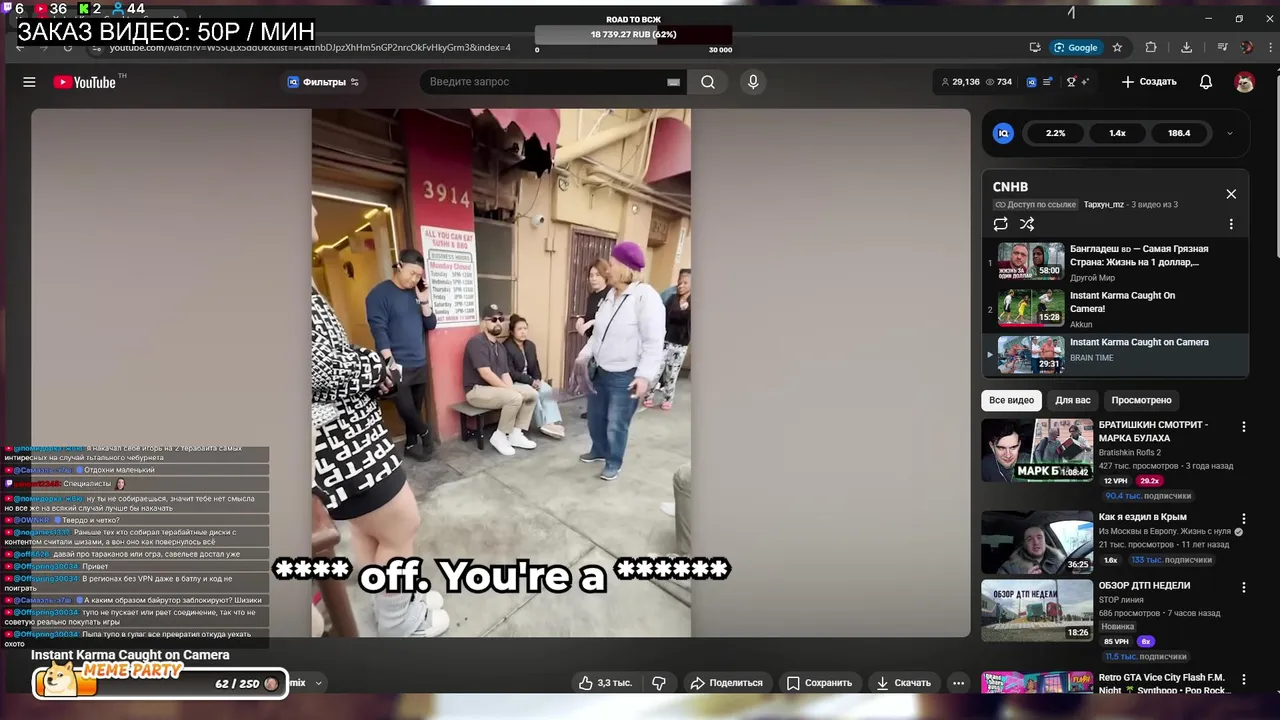
Task: Select the 1.4x stat pill
Action: [1118, 133]
